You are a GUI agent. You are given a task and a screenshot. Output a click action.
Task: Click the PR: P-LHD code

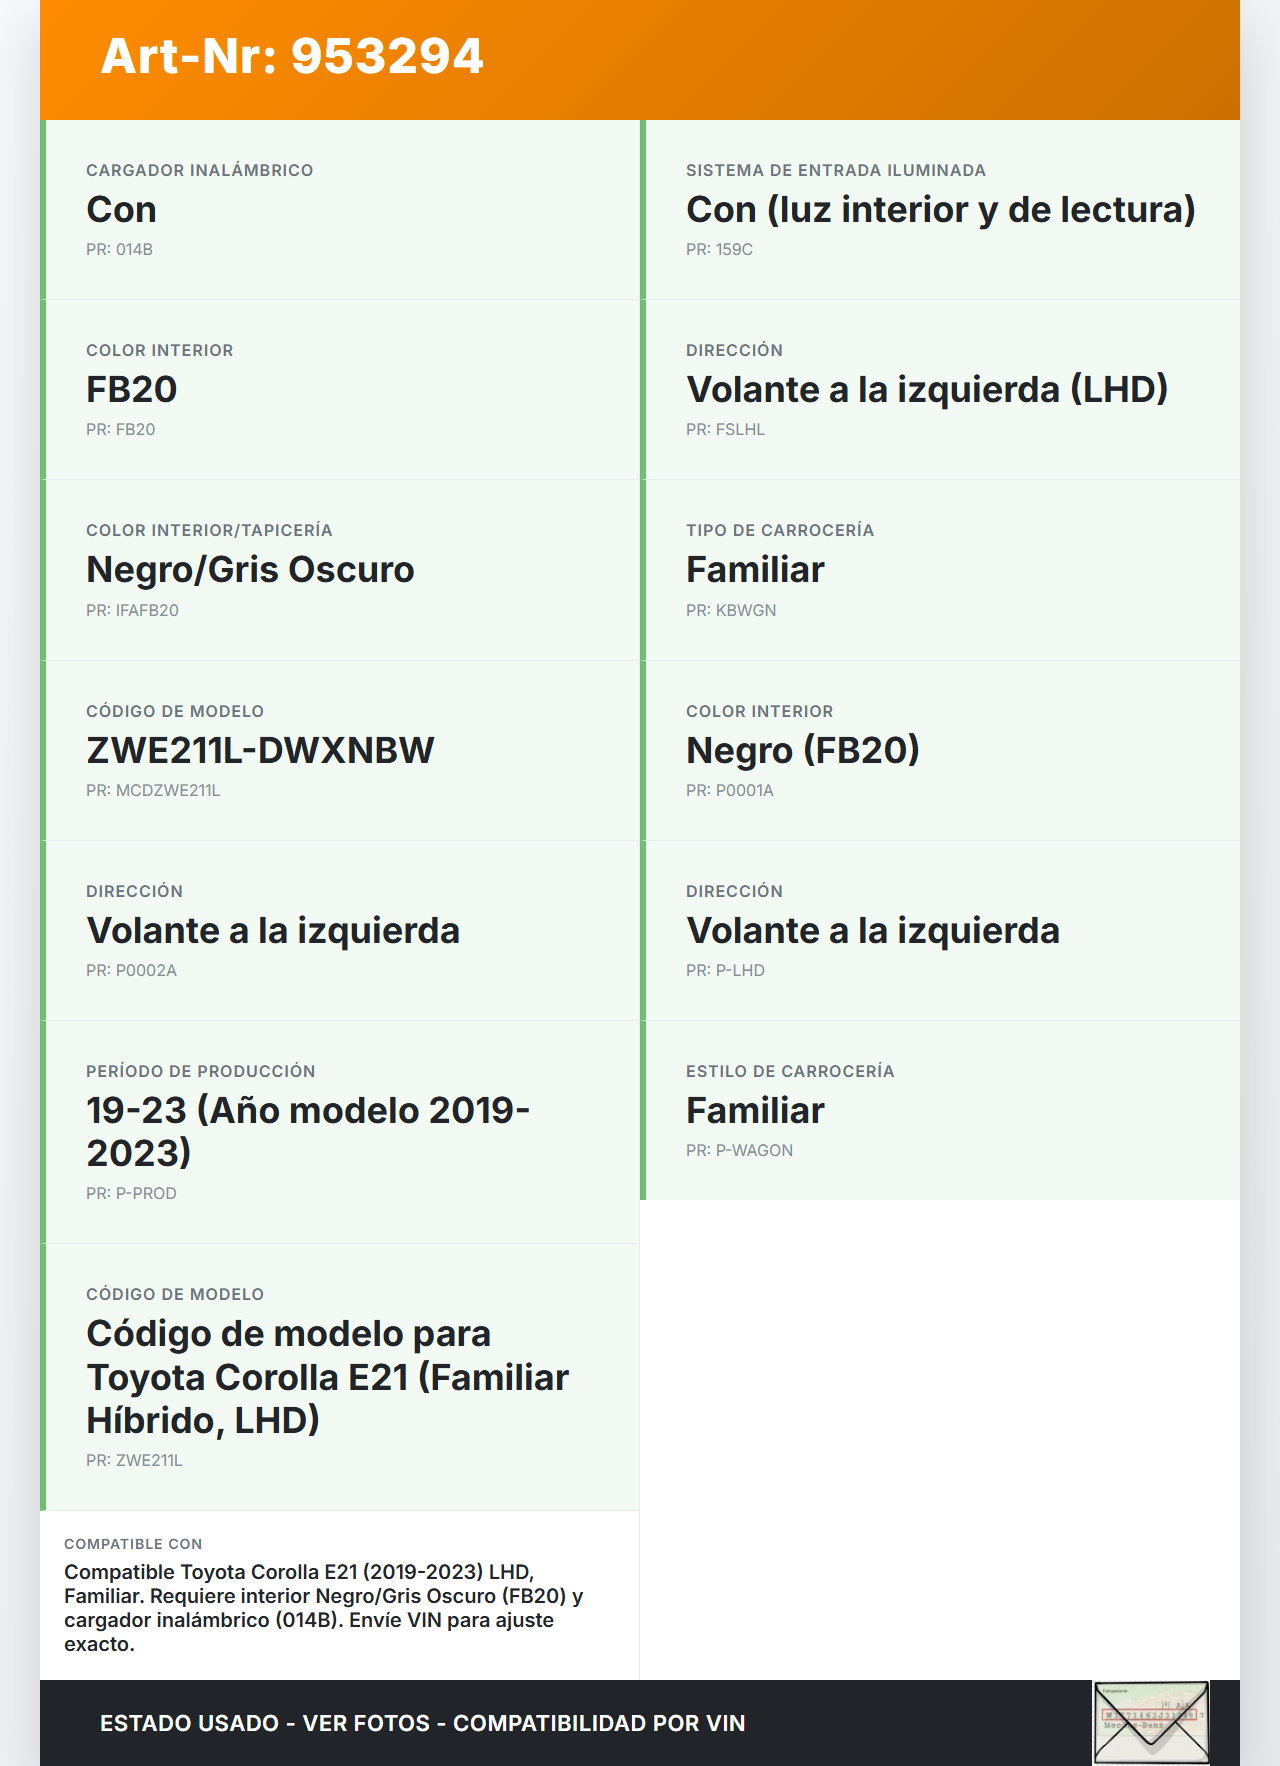pyautogui.click(x=725, y=970)
